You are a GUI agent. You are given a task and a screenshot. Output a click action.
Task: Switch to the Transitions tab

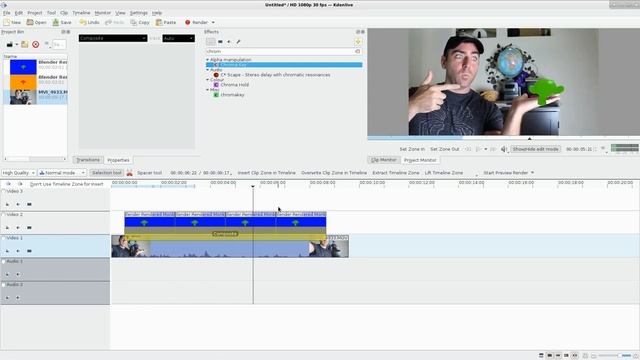pos(88,160)
